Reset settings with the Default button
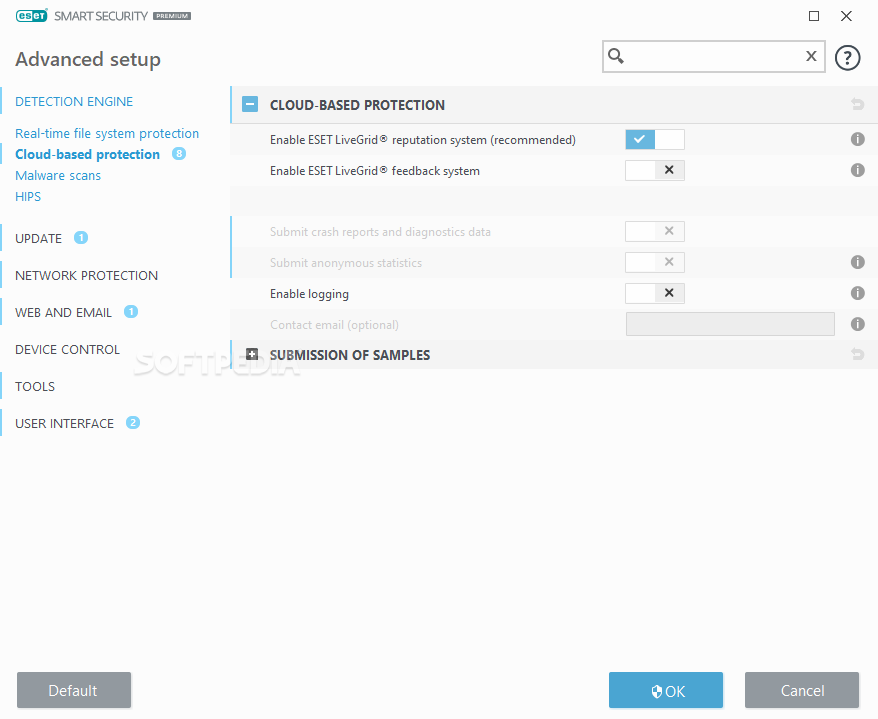This screenshot has width=878, height=719. (74, 690)
